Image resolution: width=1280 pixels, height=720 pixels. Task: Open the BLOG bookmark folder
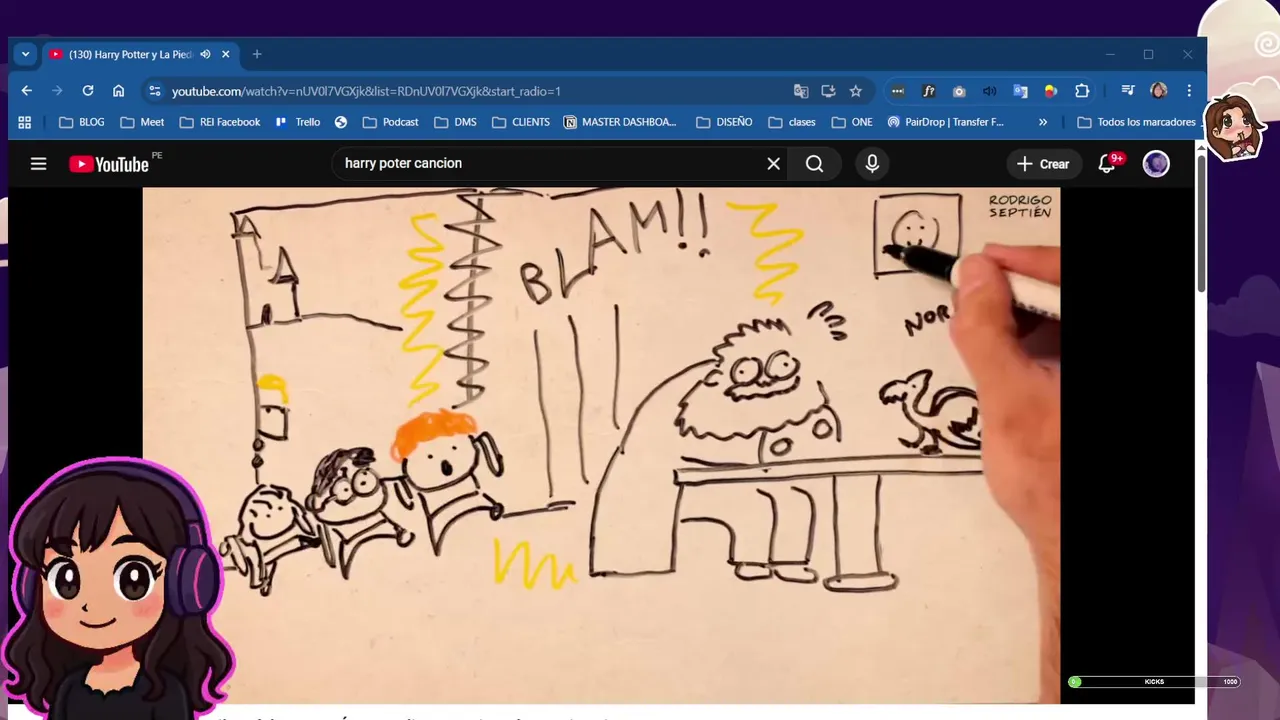[81, 122]
